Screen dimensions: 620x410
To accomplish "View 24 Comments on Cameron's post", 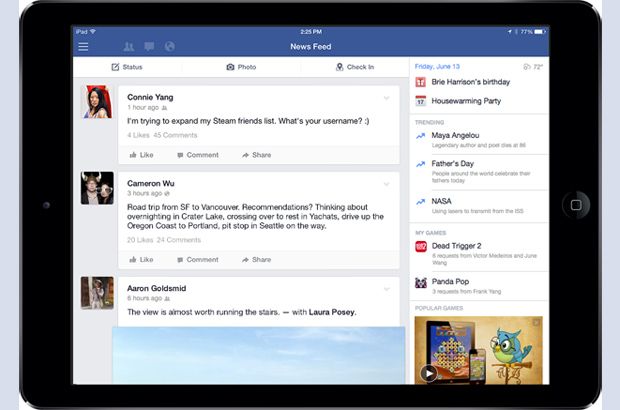I will [179, 240].
